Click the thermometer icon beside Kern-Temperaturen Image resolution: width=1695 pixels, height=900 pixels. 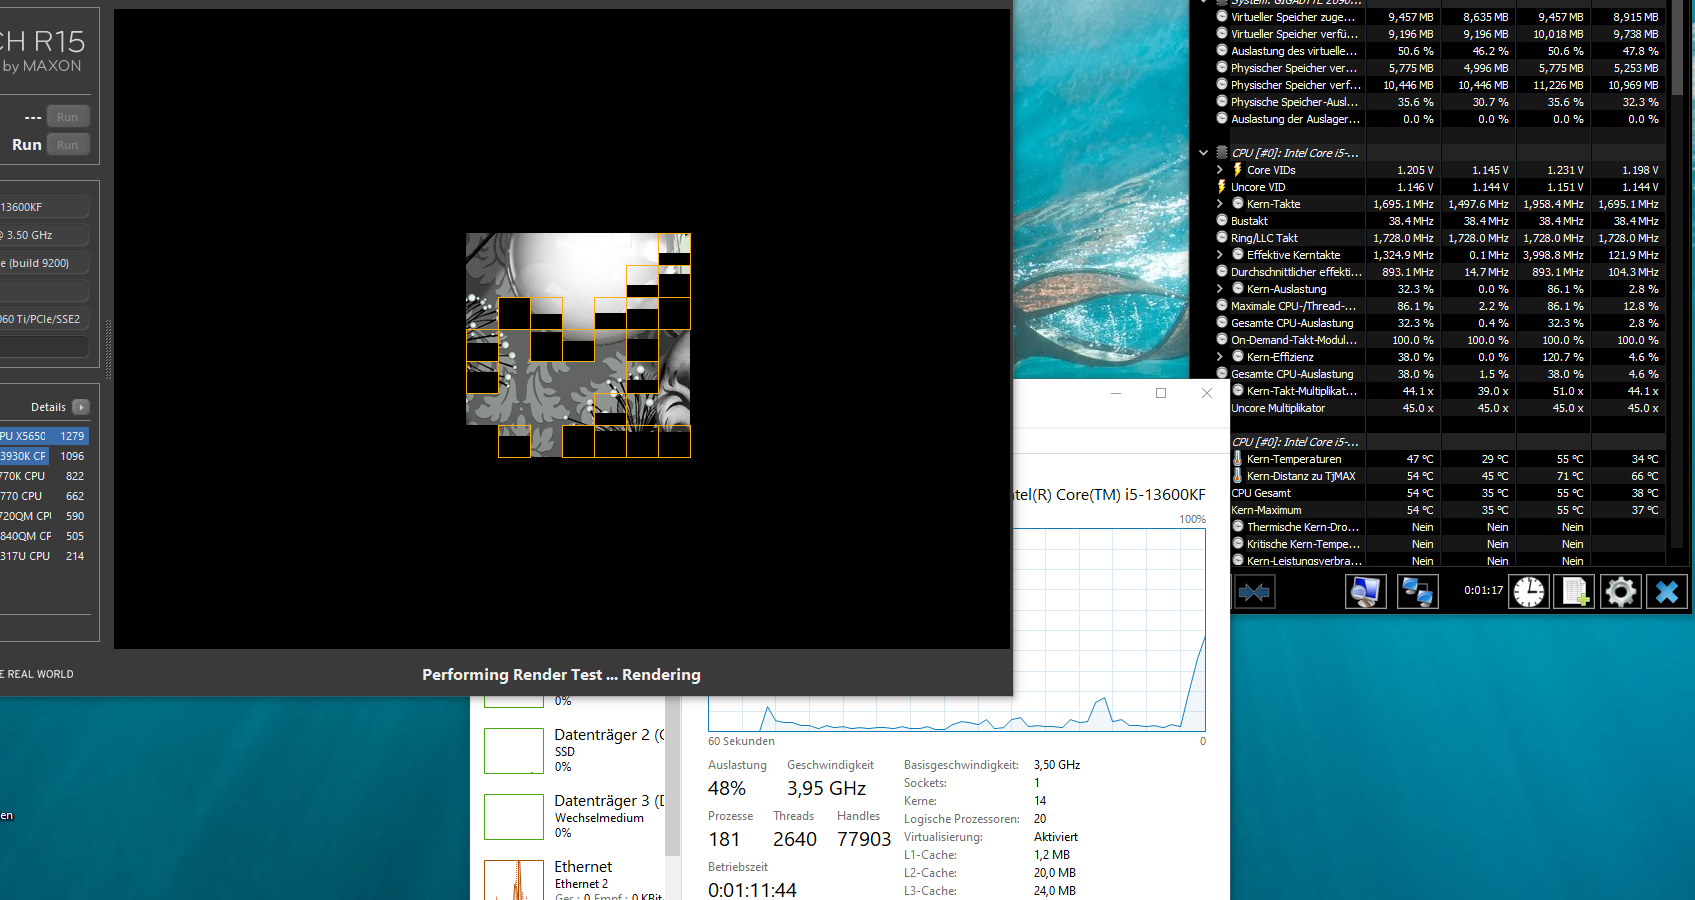[1238, 459]
